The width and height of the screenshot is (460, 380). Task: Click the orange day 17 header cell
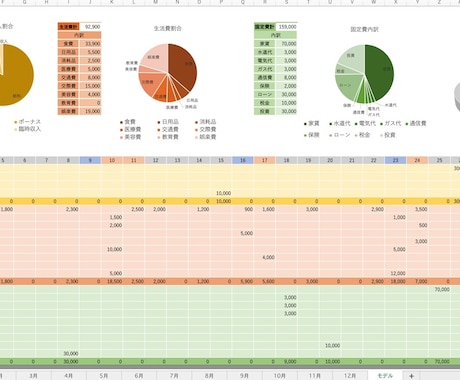(x=265, y=160)
